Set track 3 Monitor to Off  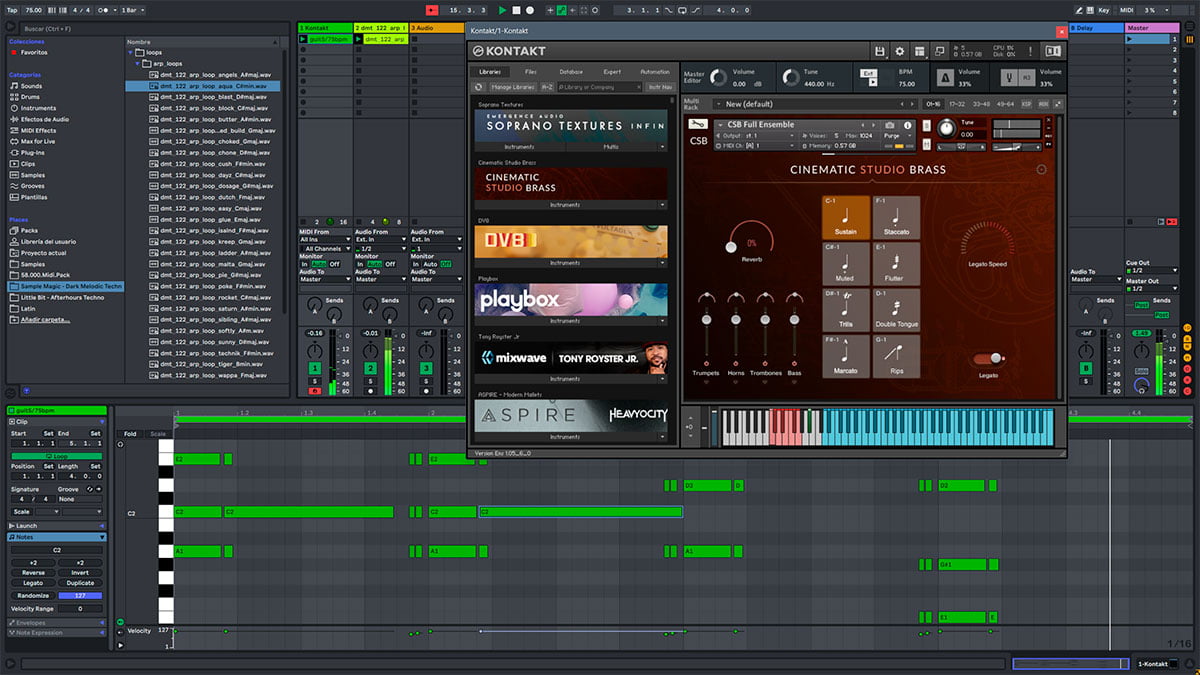coord(445,264)
